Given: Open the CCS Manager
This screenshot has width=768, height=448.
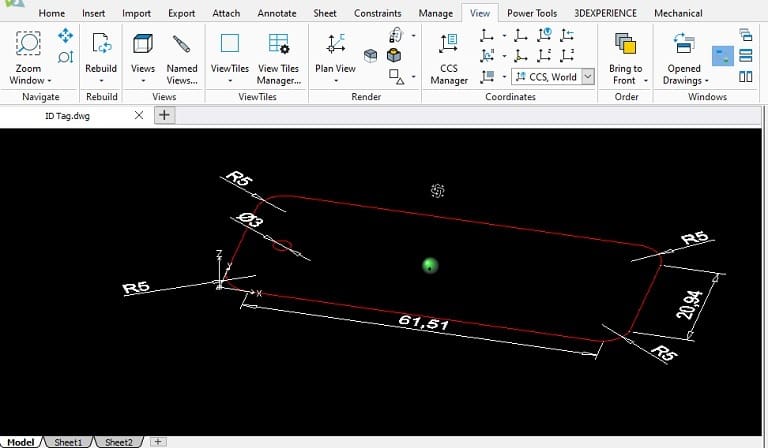Looking at the screenshot, I should tap(449, 58).
